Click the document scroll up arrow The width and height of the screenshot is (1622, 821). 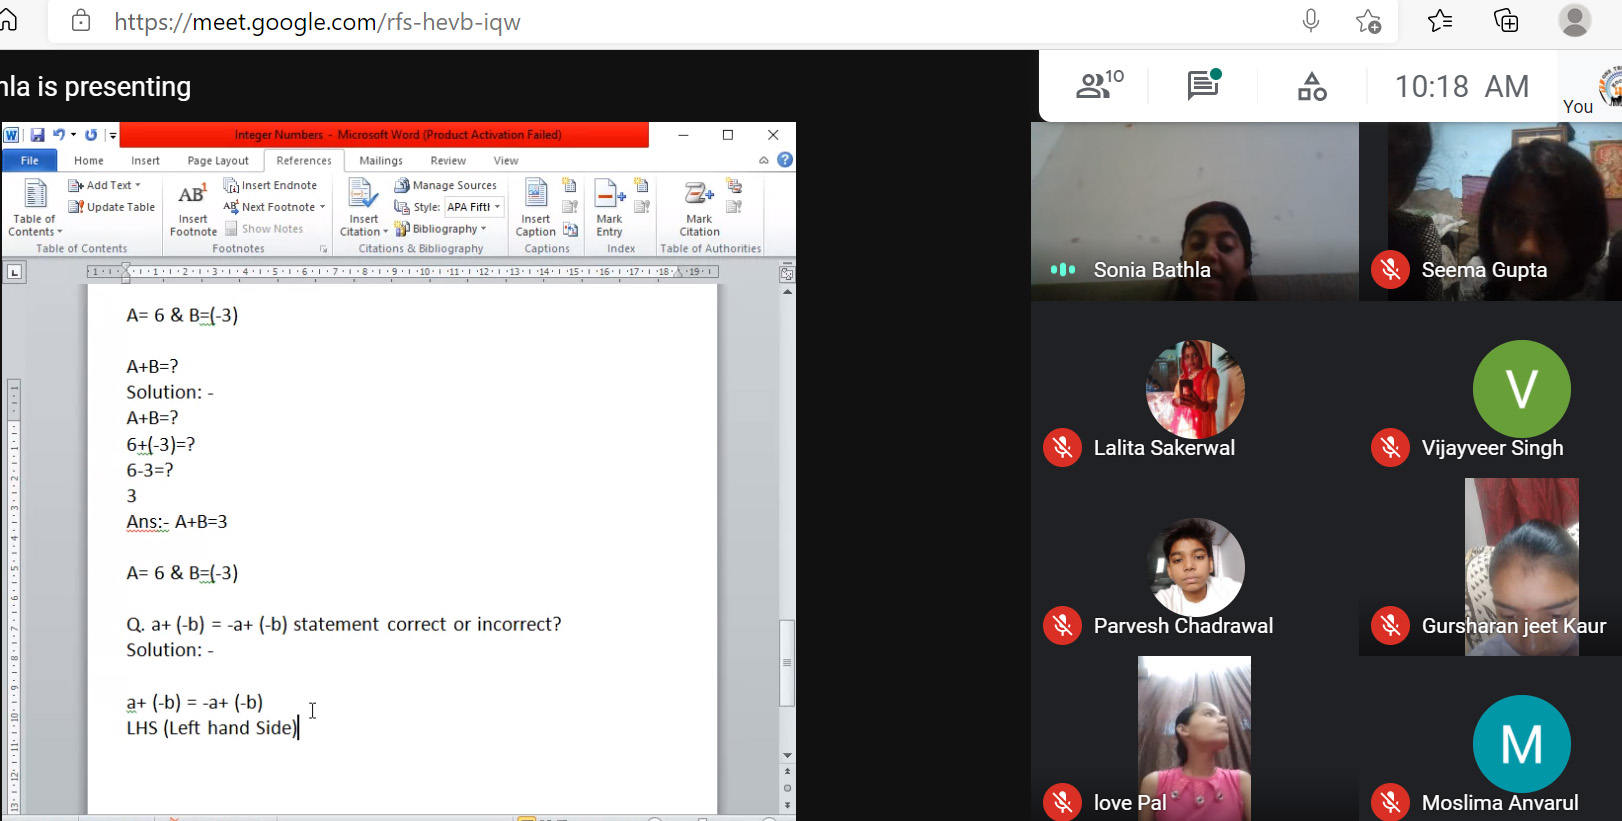click(x=787, y=292)
